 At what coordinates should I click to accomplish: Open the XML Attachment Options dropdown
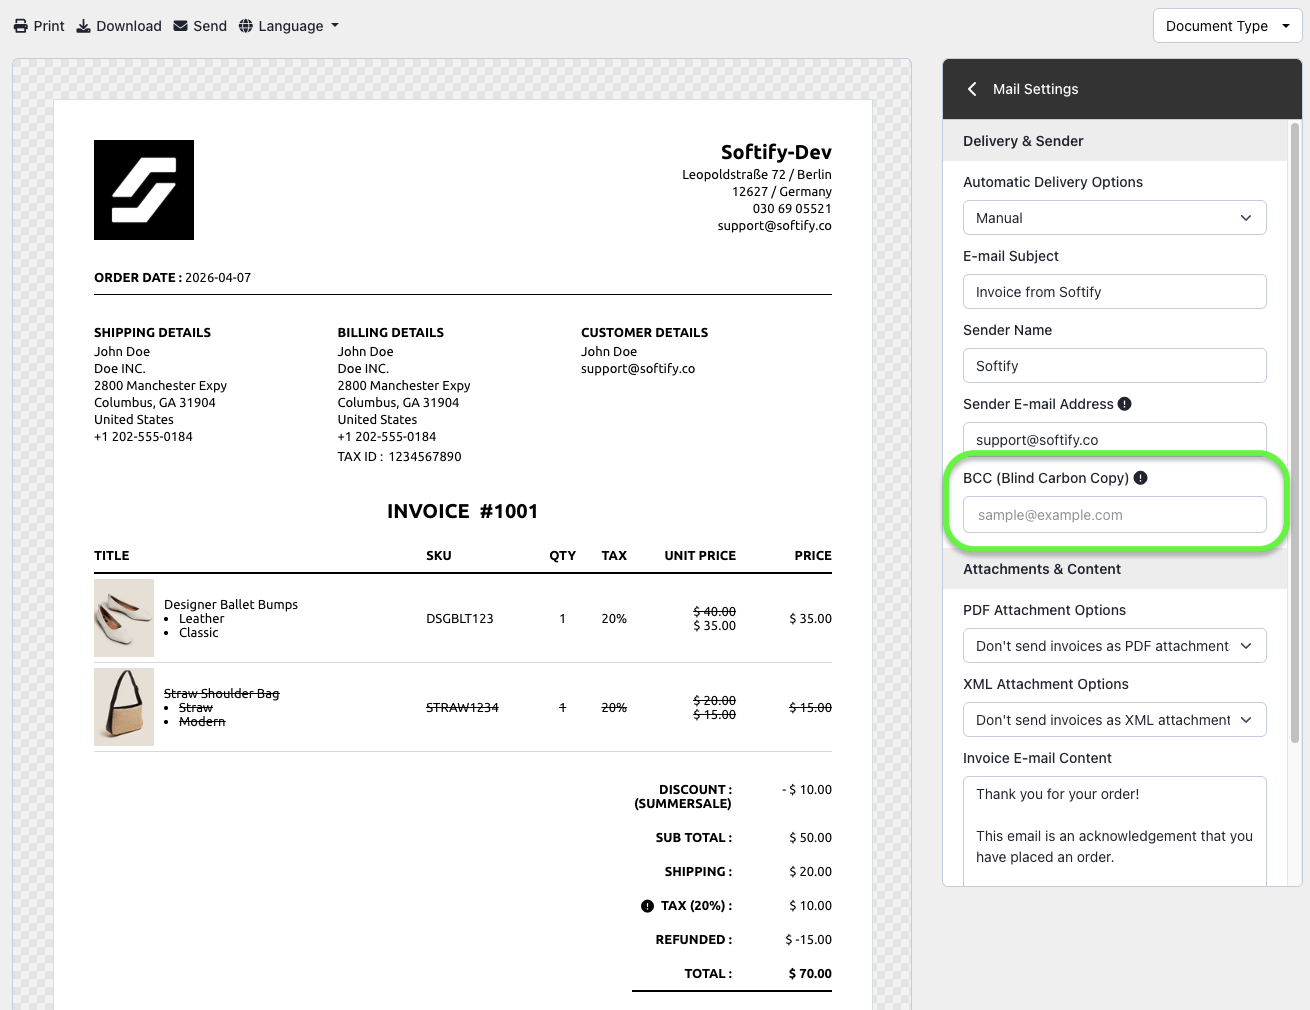point(1114,720)
